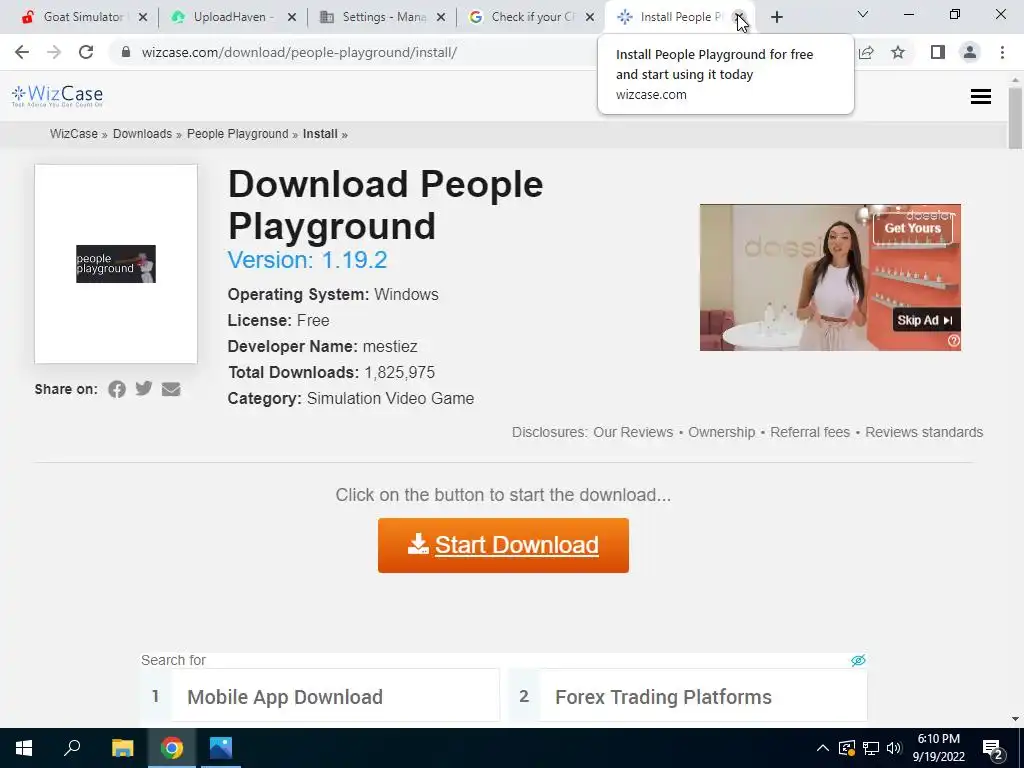Select the Install People Playground tab

point(679,17)
